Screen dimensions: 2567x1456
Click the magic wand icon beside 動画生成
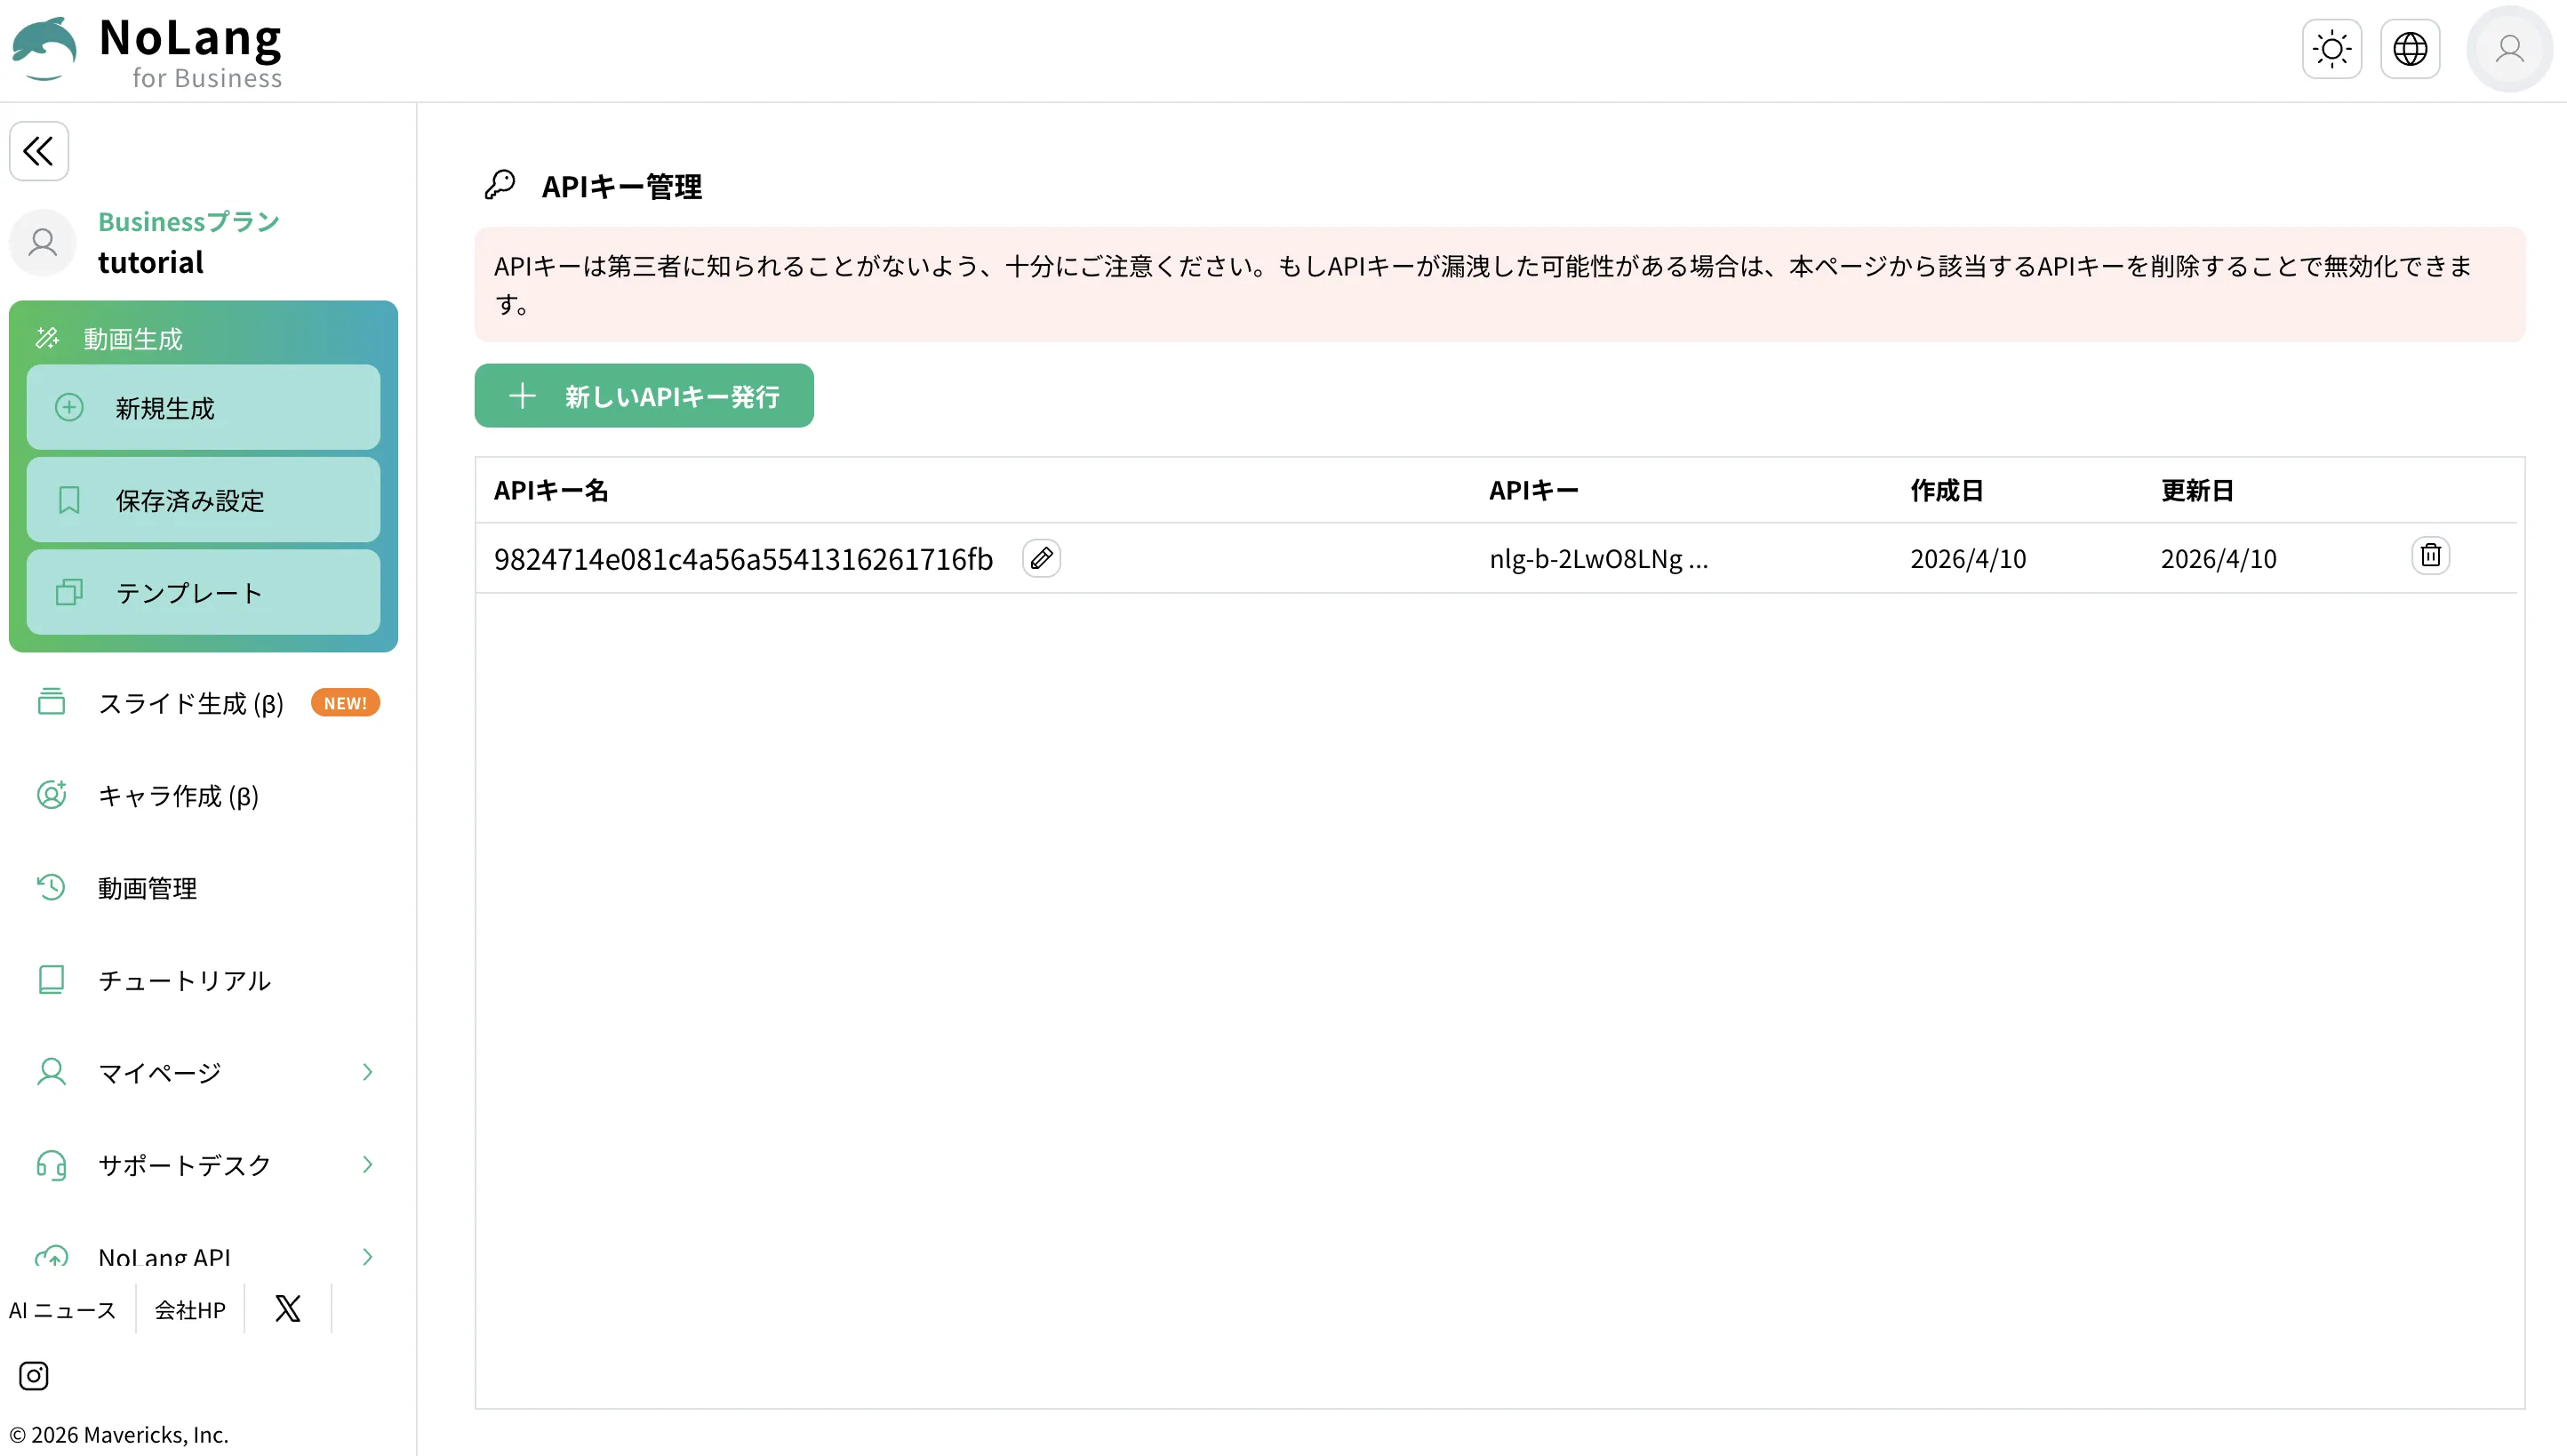[47, 338]
